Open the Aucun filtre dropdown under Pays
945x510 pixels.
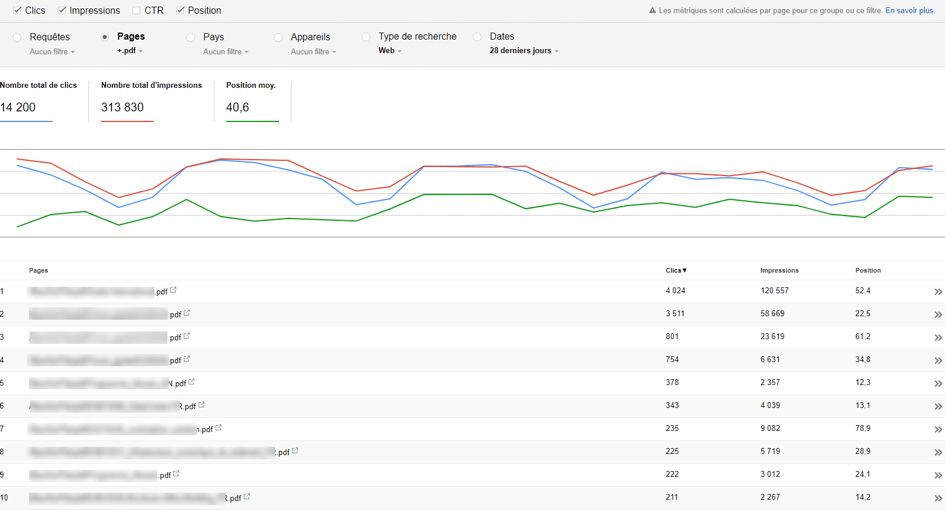click(225, 52)
